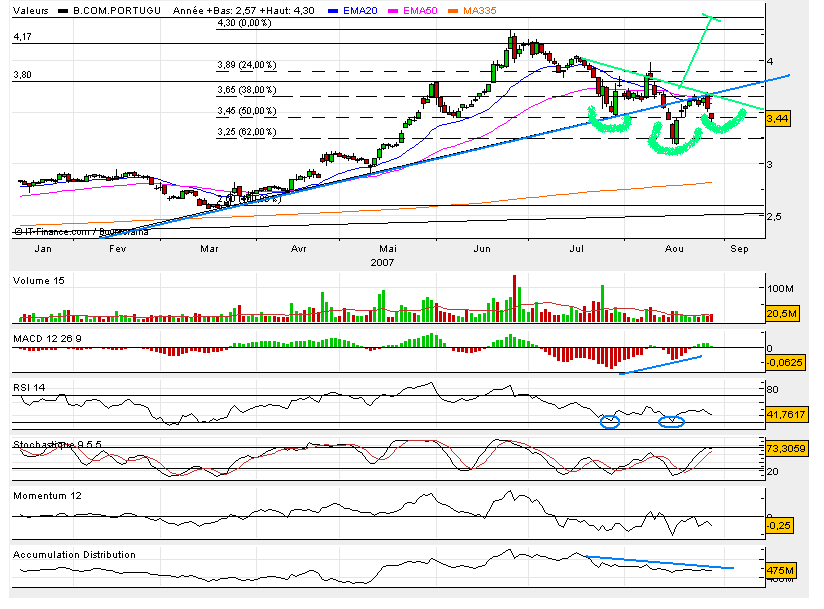Screen dimensions: 824x609
Task: Click the Mar month axis label
Action: 209,249
